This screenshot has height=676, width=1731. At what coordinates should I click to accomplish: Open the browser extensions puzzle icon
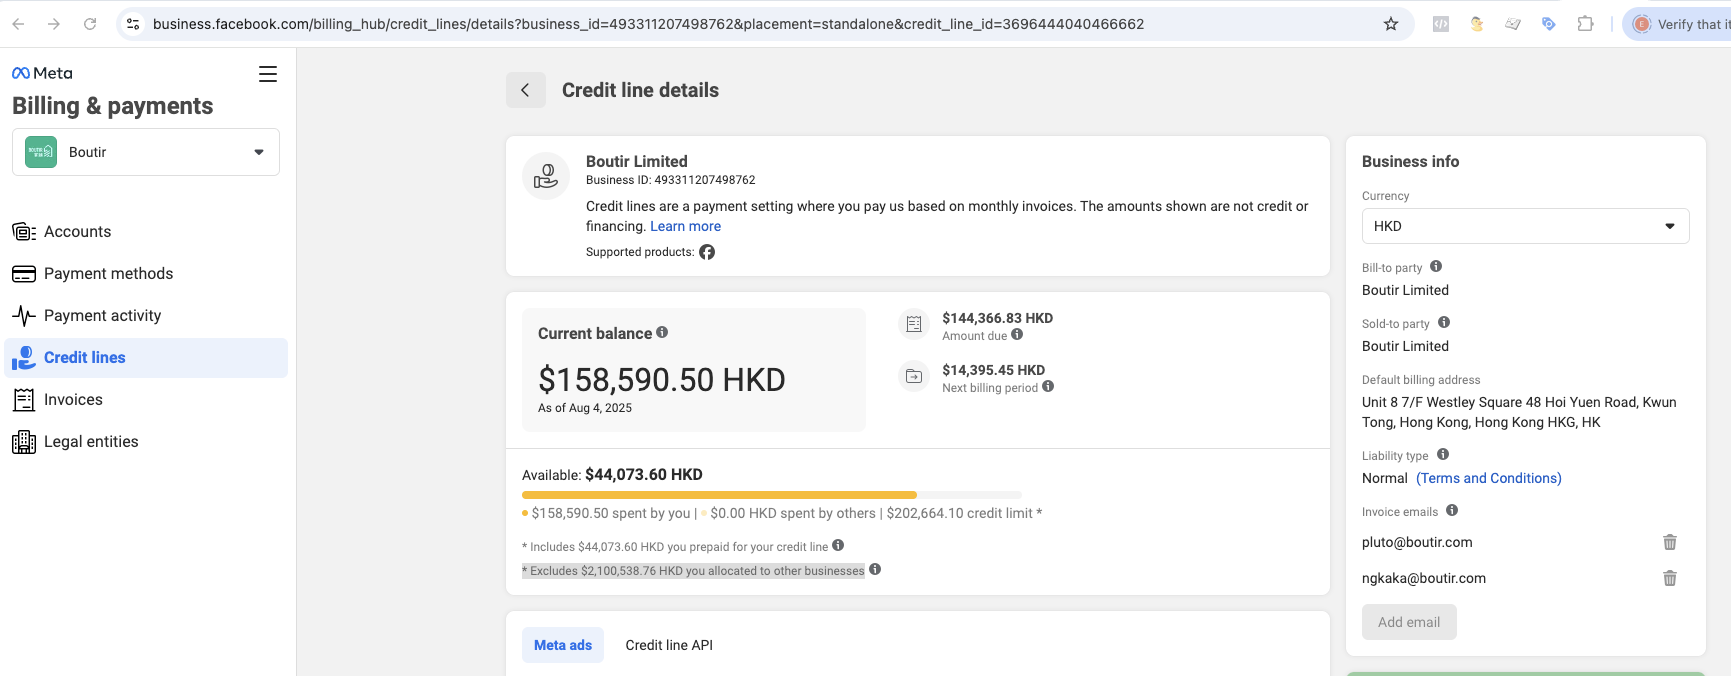click(1585, 24)
